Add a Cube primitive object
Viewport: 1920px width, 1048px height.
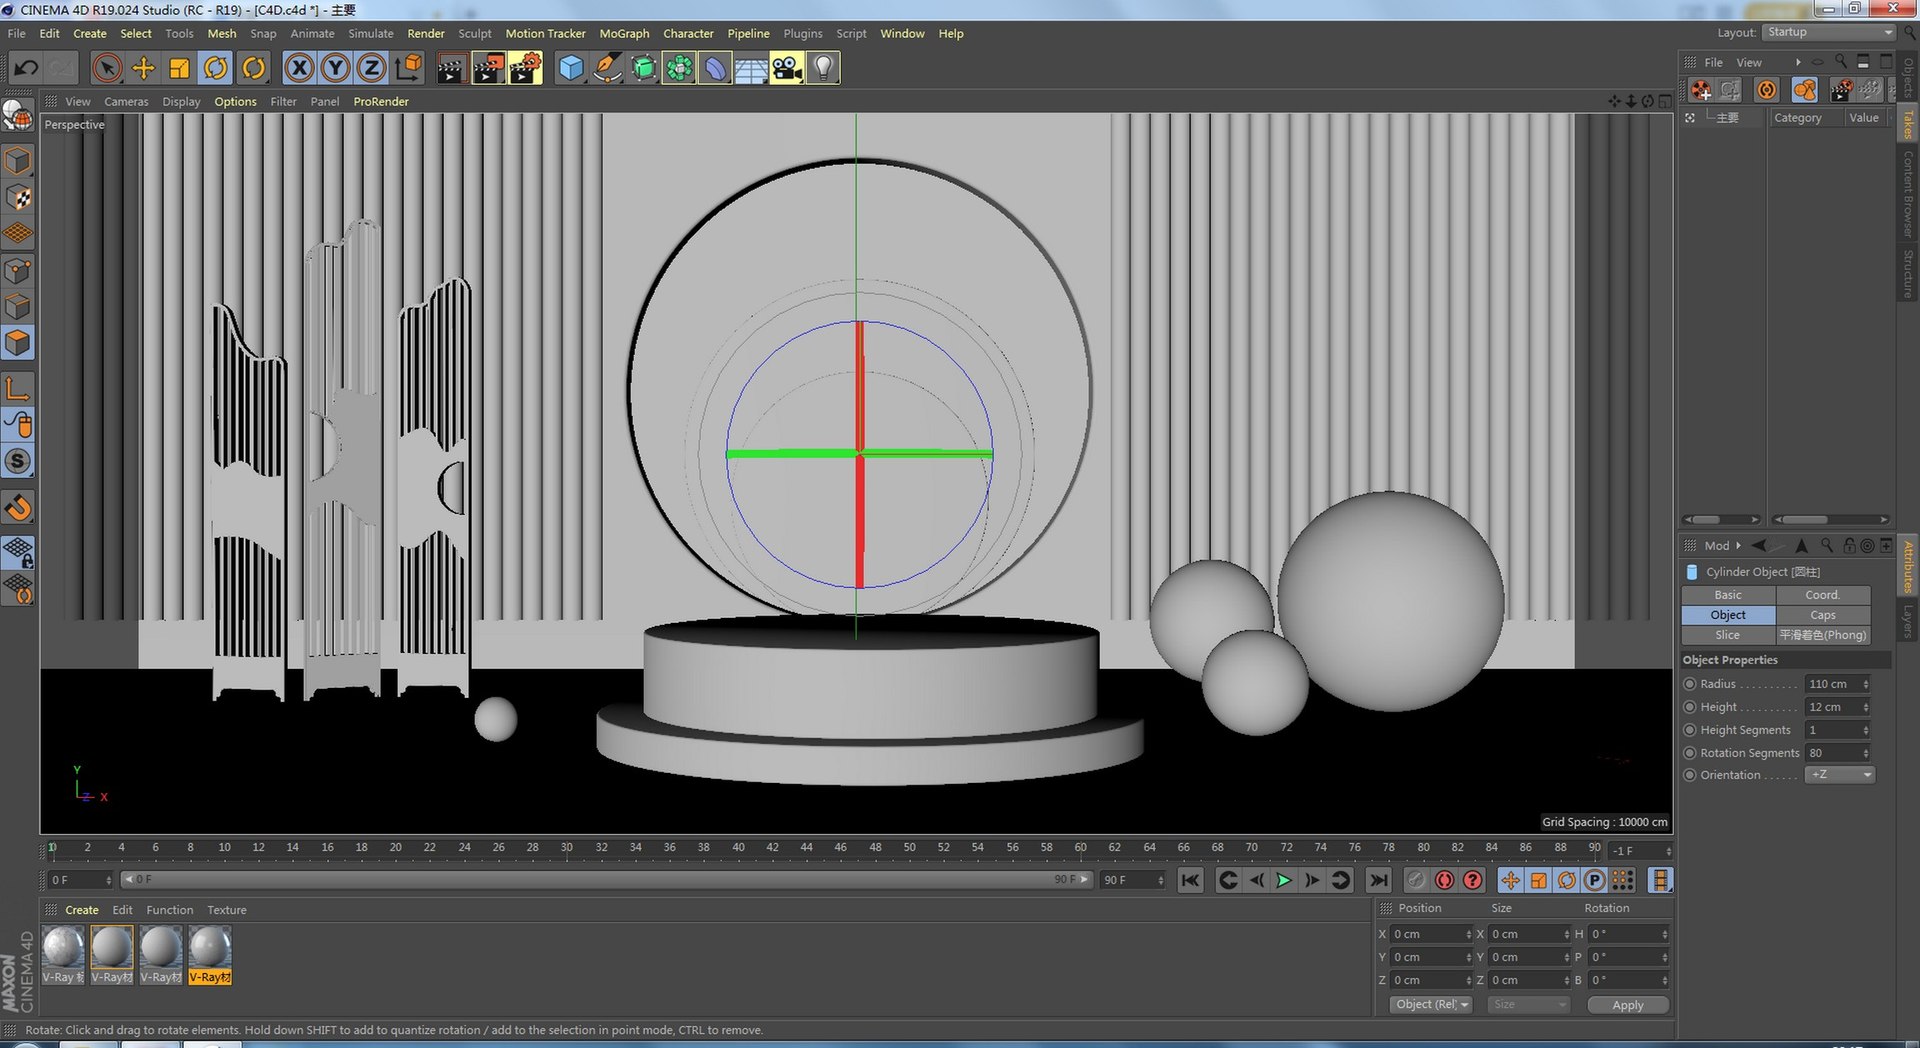[x=570, y=68]
